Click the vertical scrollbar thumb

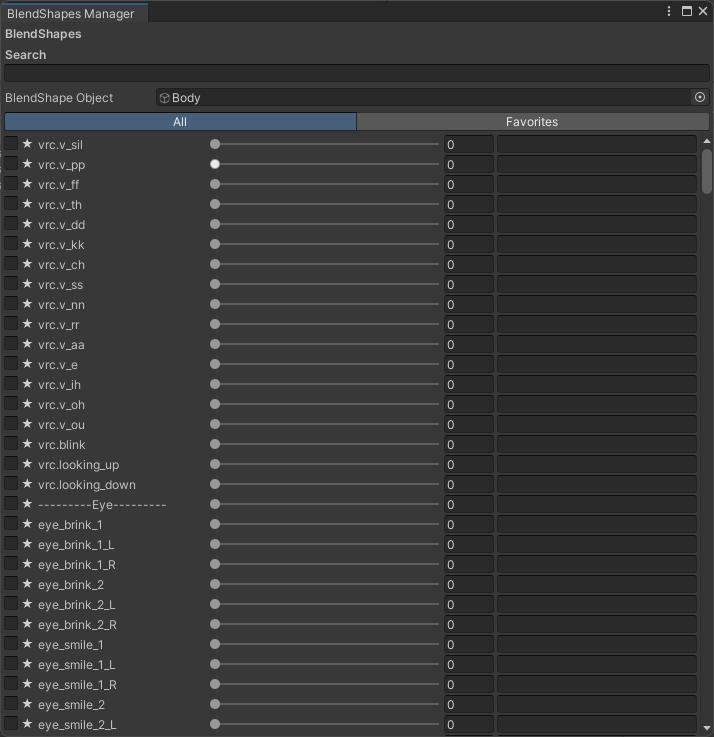(707, 170)
